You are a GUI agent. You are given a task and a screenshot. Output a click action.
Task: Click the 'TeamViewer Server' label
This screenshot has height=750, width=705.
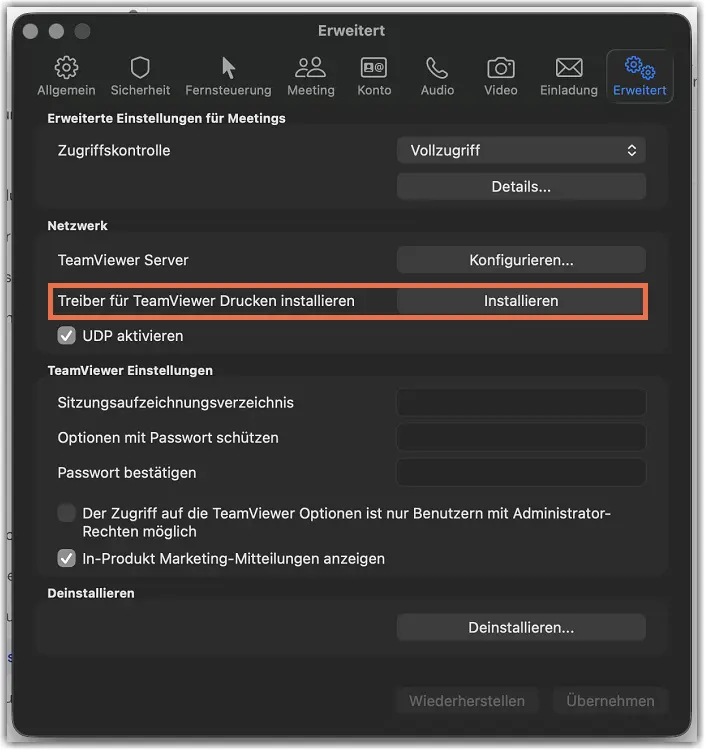[123, 260]
